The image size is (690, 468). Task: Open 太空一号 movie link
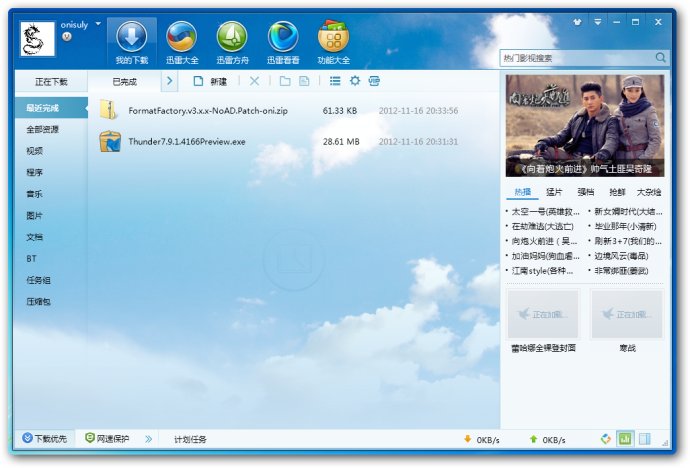click(545, 212)
